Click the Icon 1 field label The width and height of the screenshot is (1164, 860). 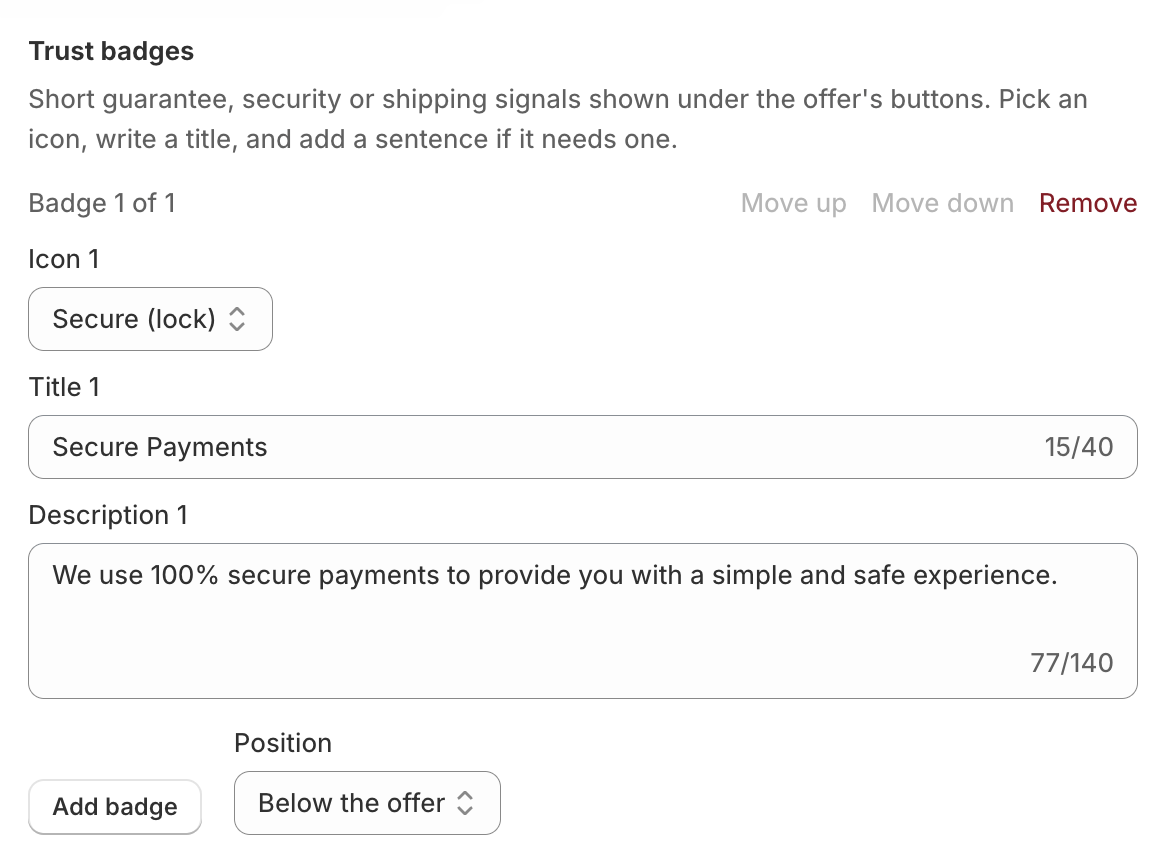(x=64, y=259)
